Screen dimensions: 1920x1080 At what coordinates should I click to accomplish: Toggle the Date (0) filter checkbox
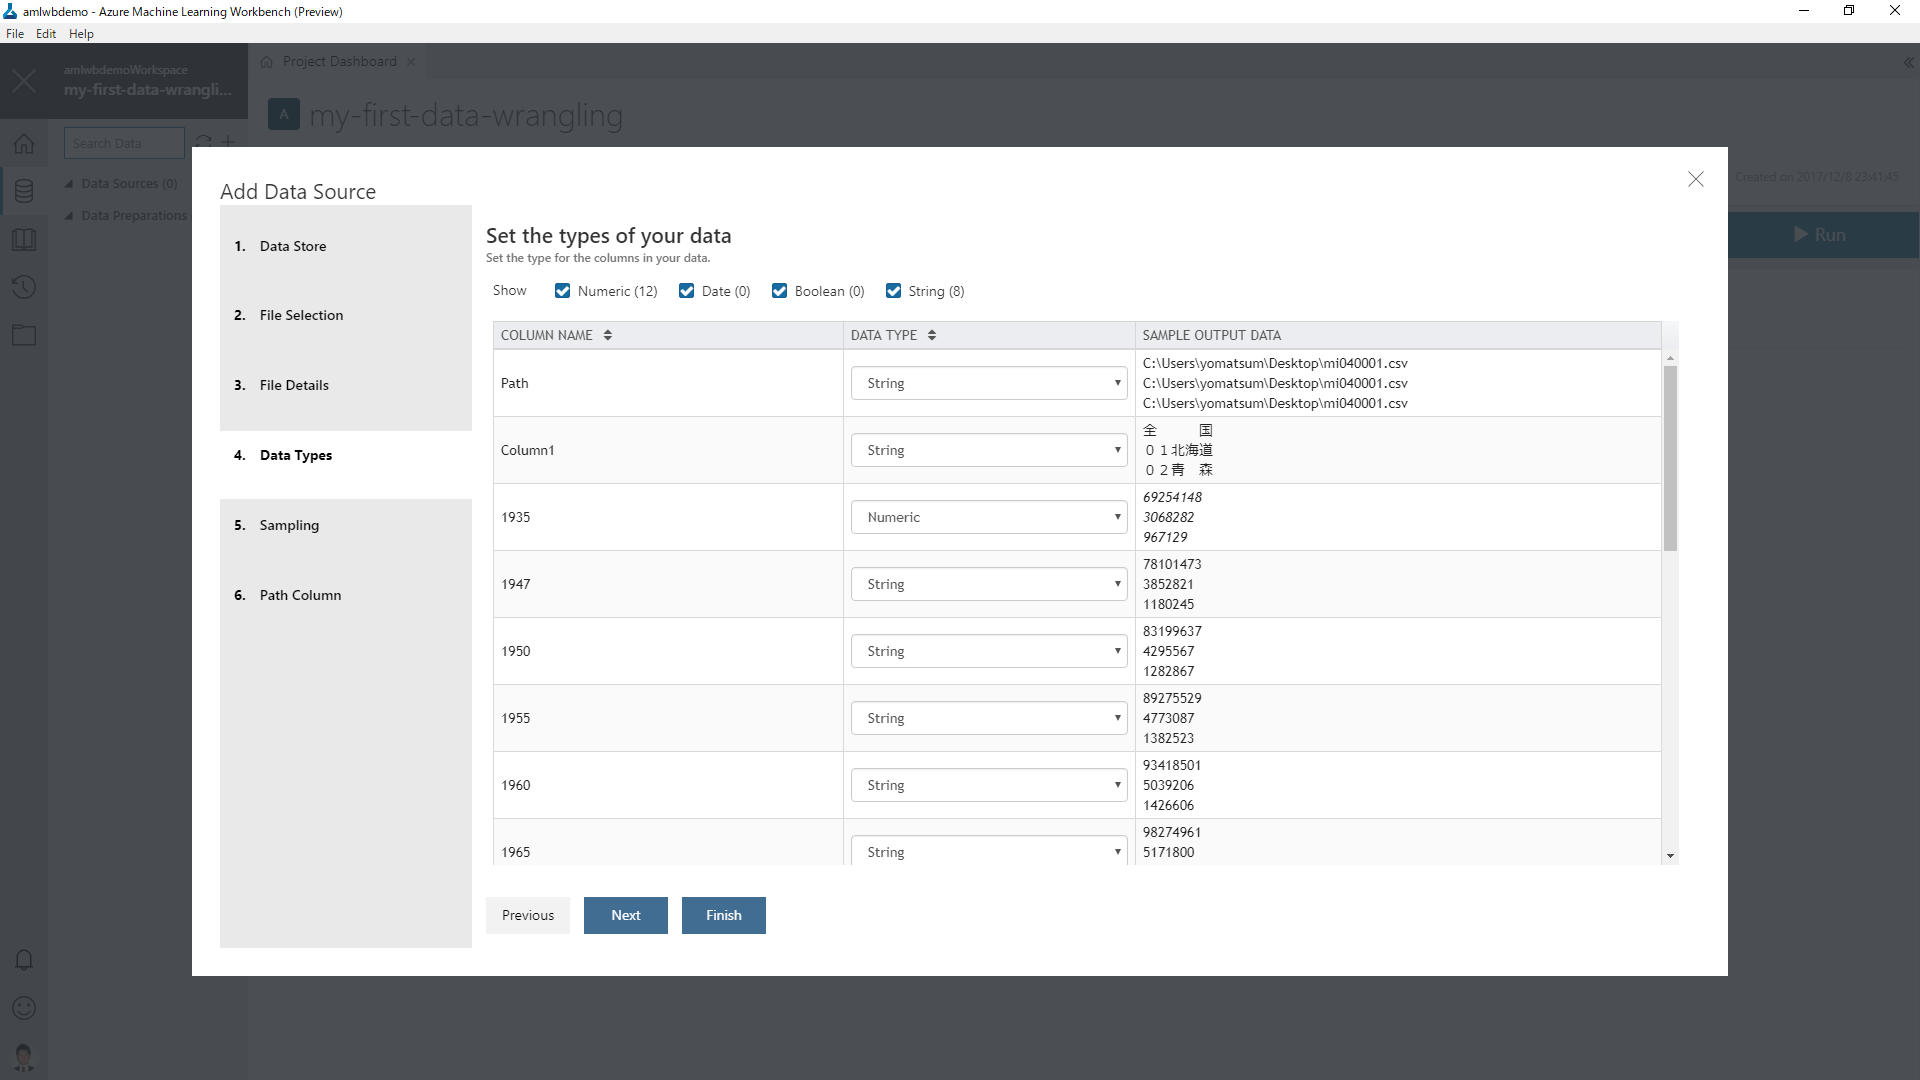(x=687, y=291)
